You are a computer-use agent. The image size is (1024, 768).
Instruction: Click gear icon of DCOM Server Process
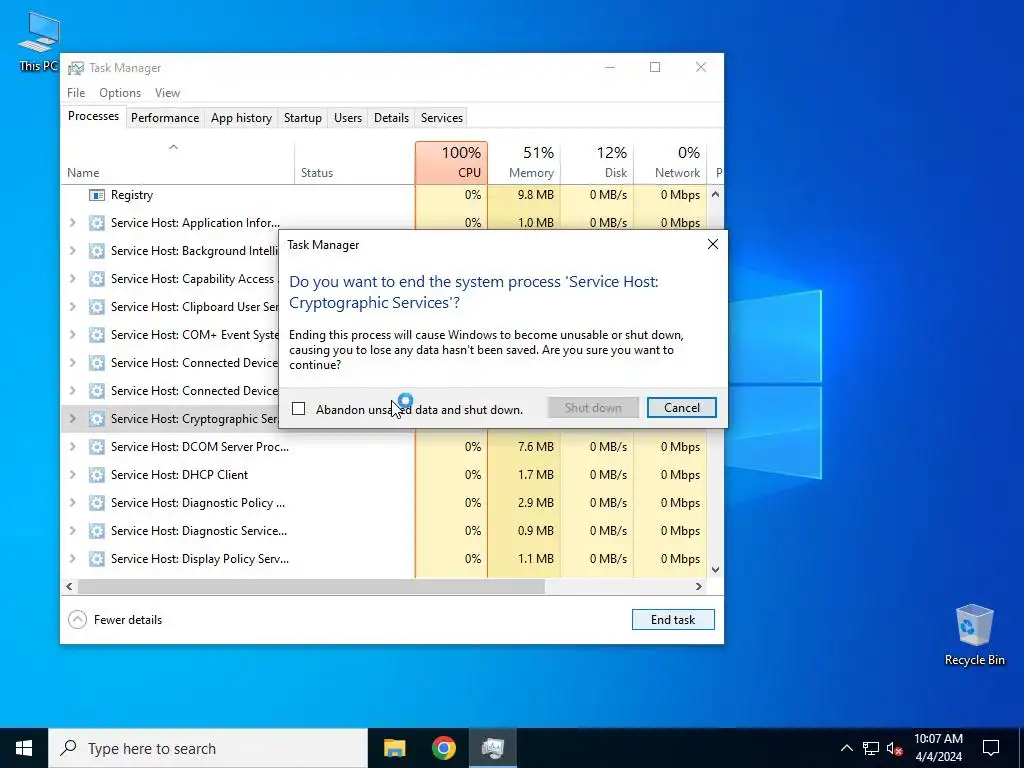97,447
